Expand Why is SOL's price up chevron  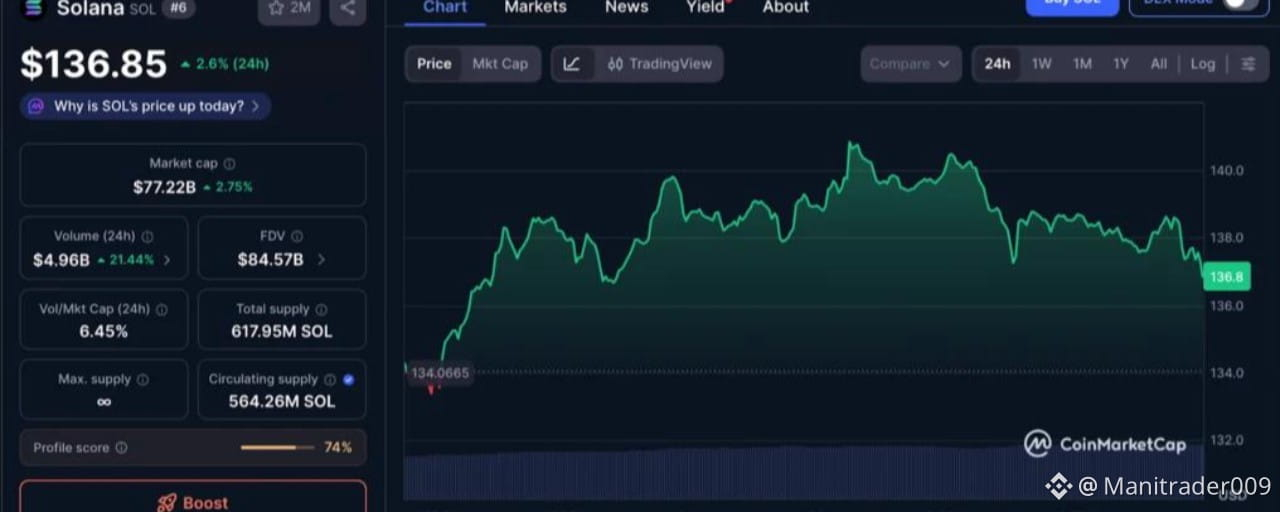tap(256, 106)
